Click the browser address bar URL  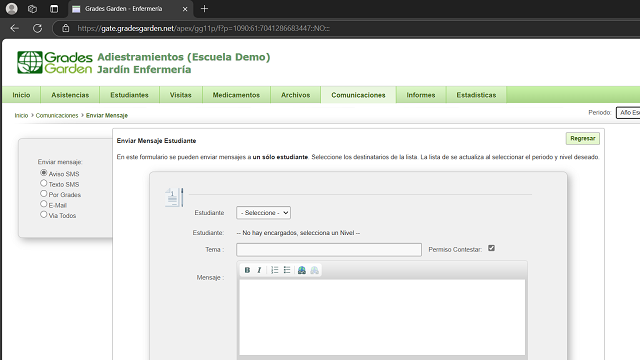pos(204,28)
